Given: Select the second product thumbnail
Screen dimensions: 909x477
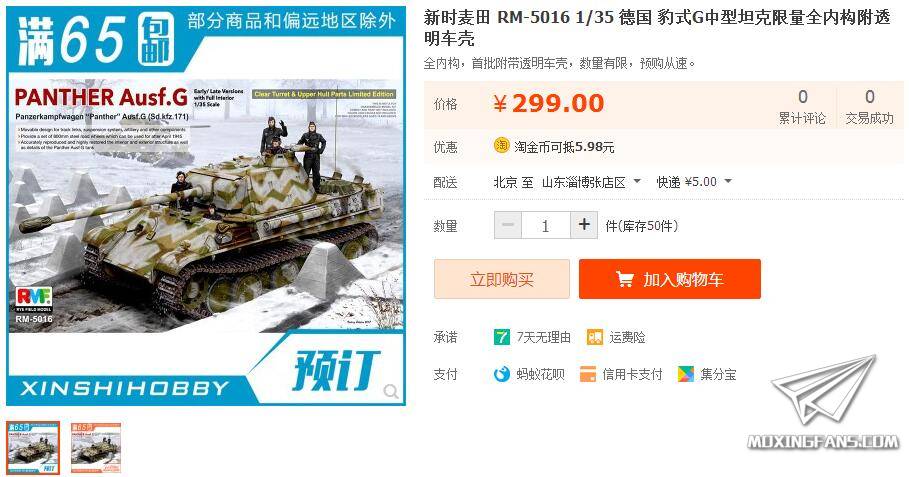Looking at the screenshot, I should pos(96,447).
